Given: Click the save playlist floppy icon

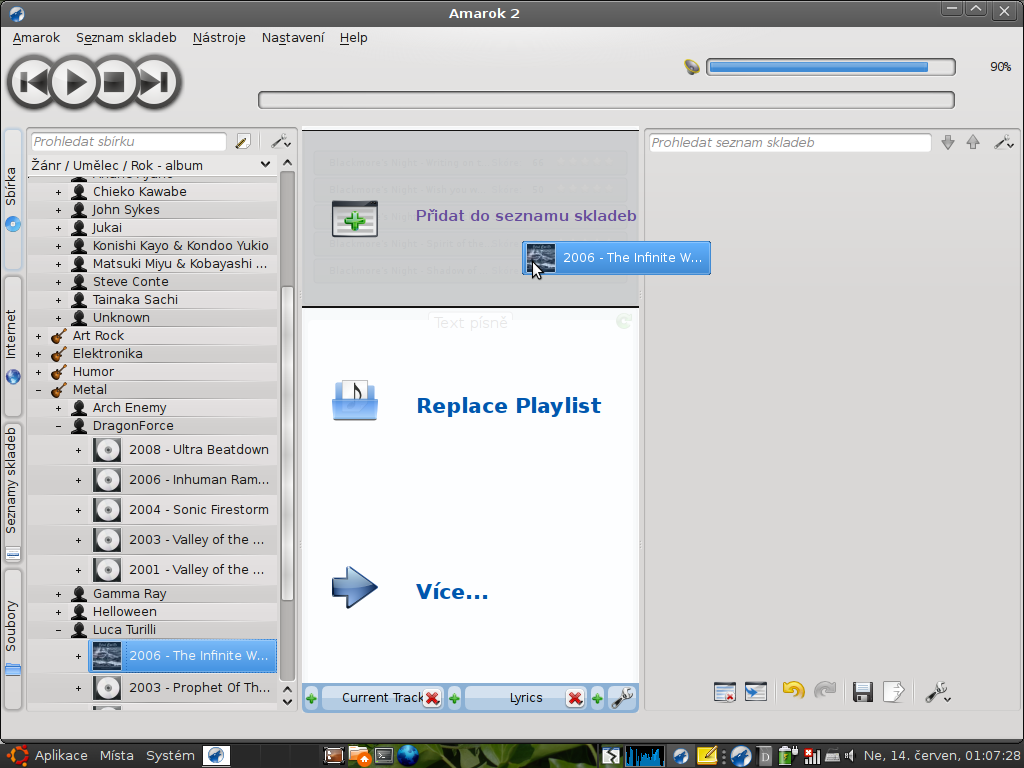Looking at the screenshot, I should point(863,692).
